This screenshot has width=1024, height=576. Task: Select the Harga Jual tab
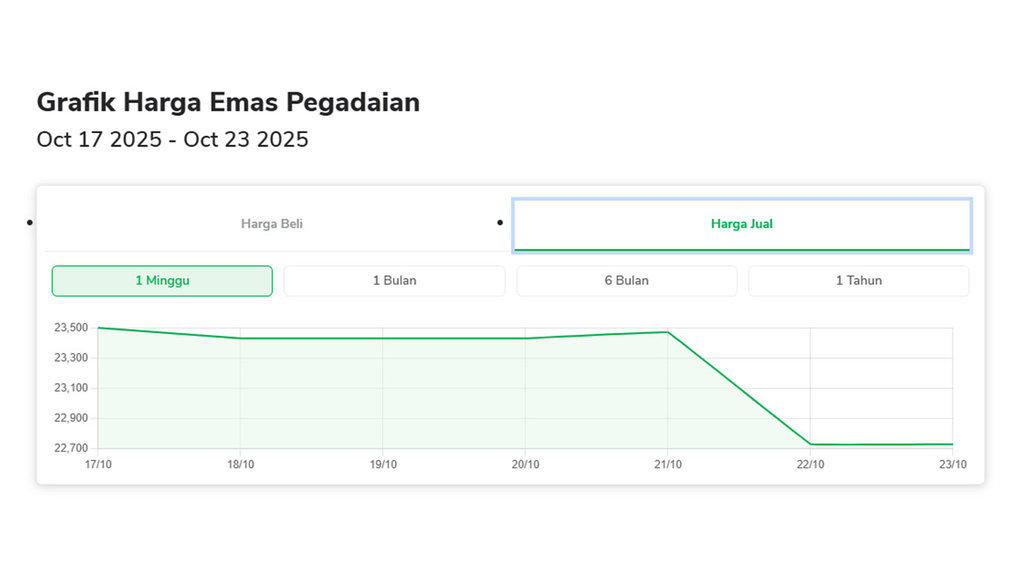click(741, 224)
